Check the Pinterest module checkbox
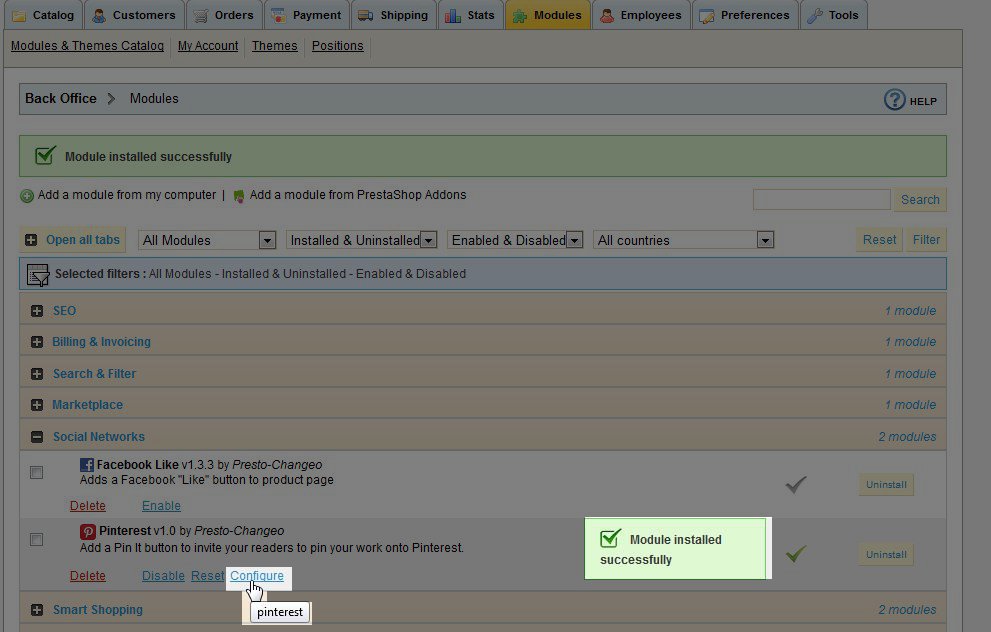991x632 pixels. [37, 539]
